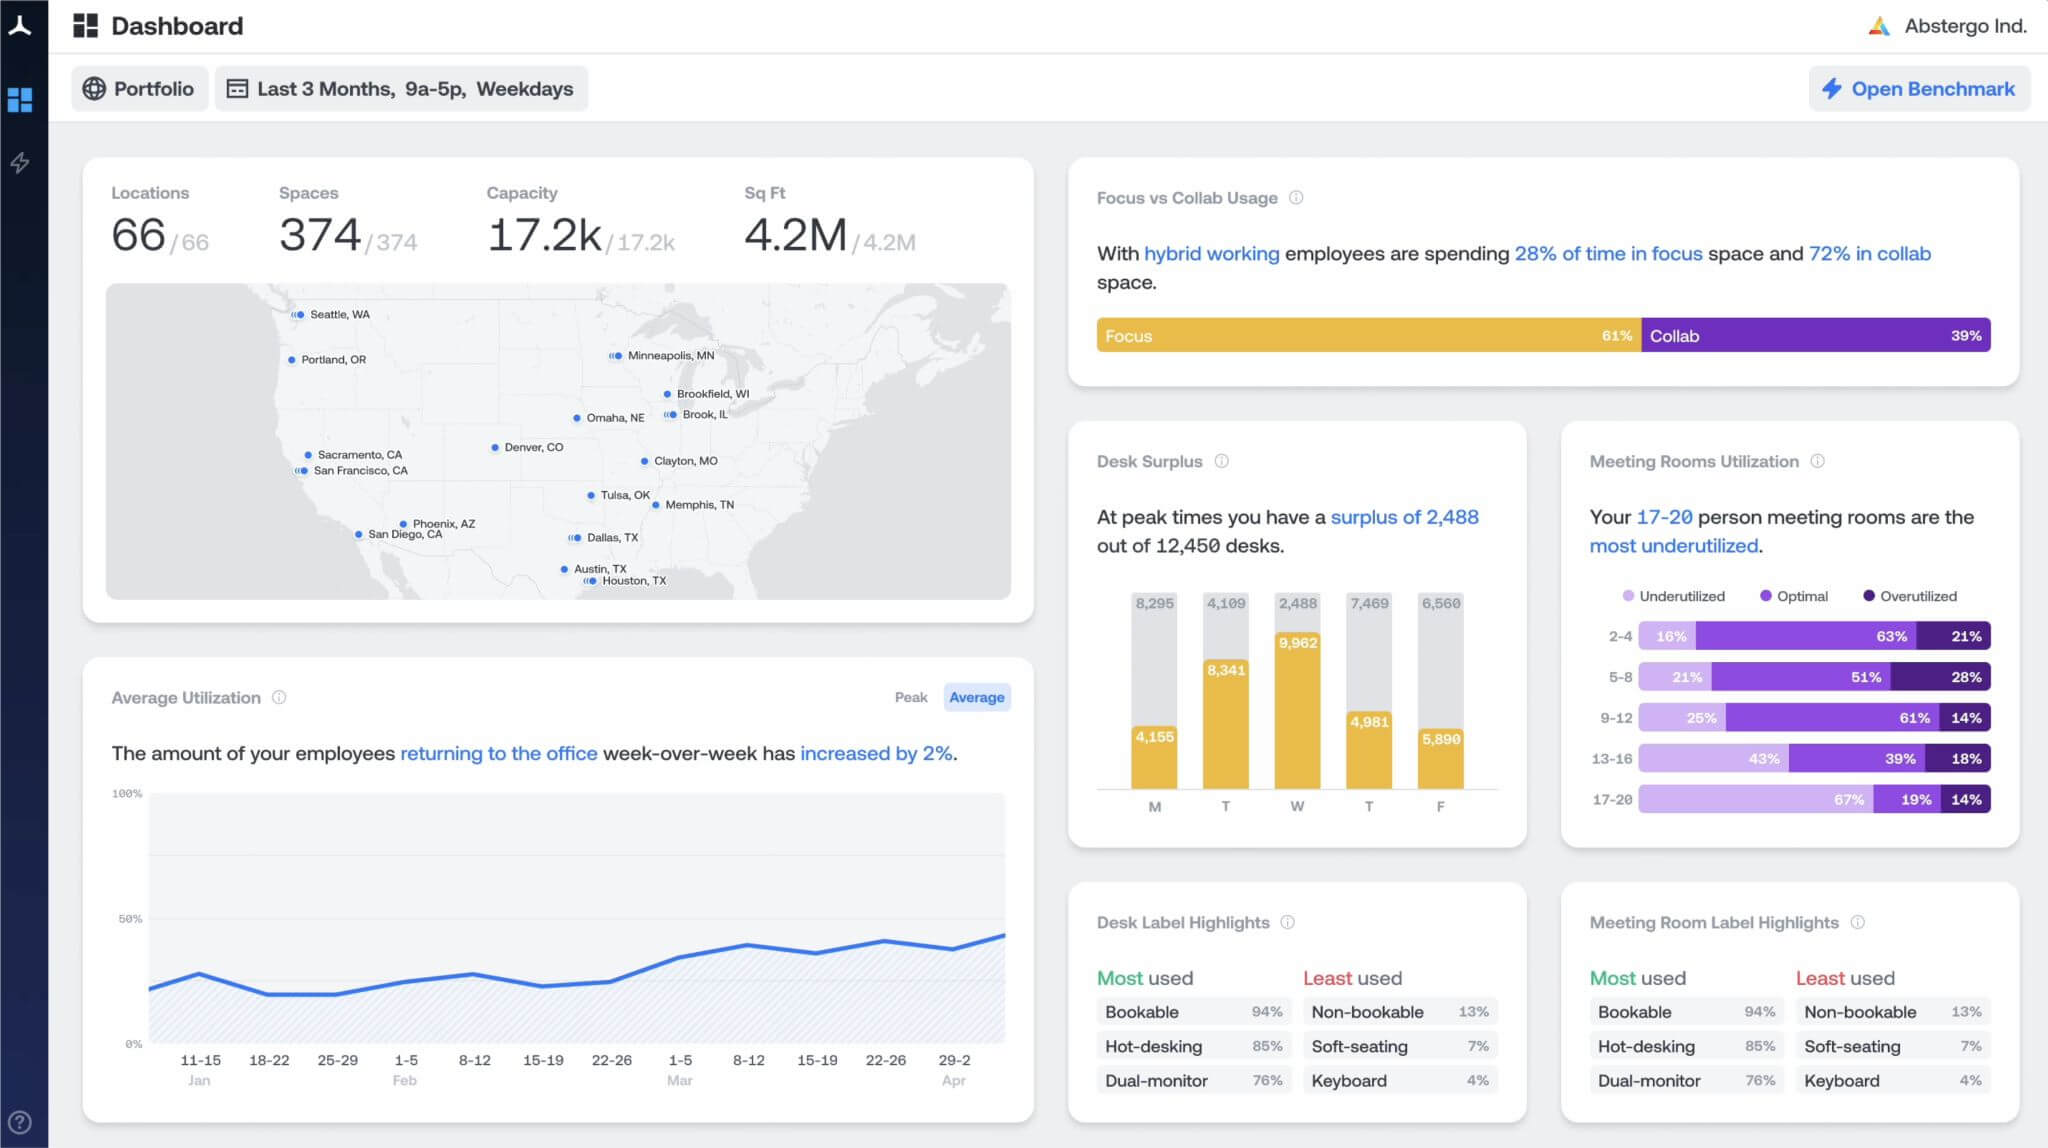The width and height of the screenshot is (2048, 1148).
Task: Click info icon beside Desk Surplus title
Action: click(1221, 461)
